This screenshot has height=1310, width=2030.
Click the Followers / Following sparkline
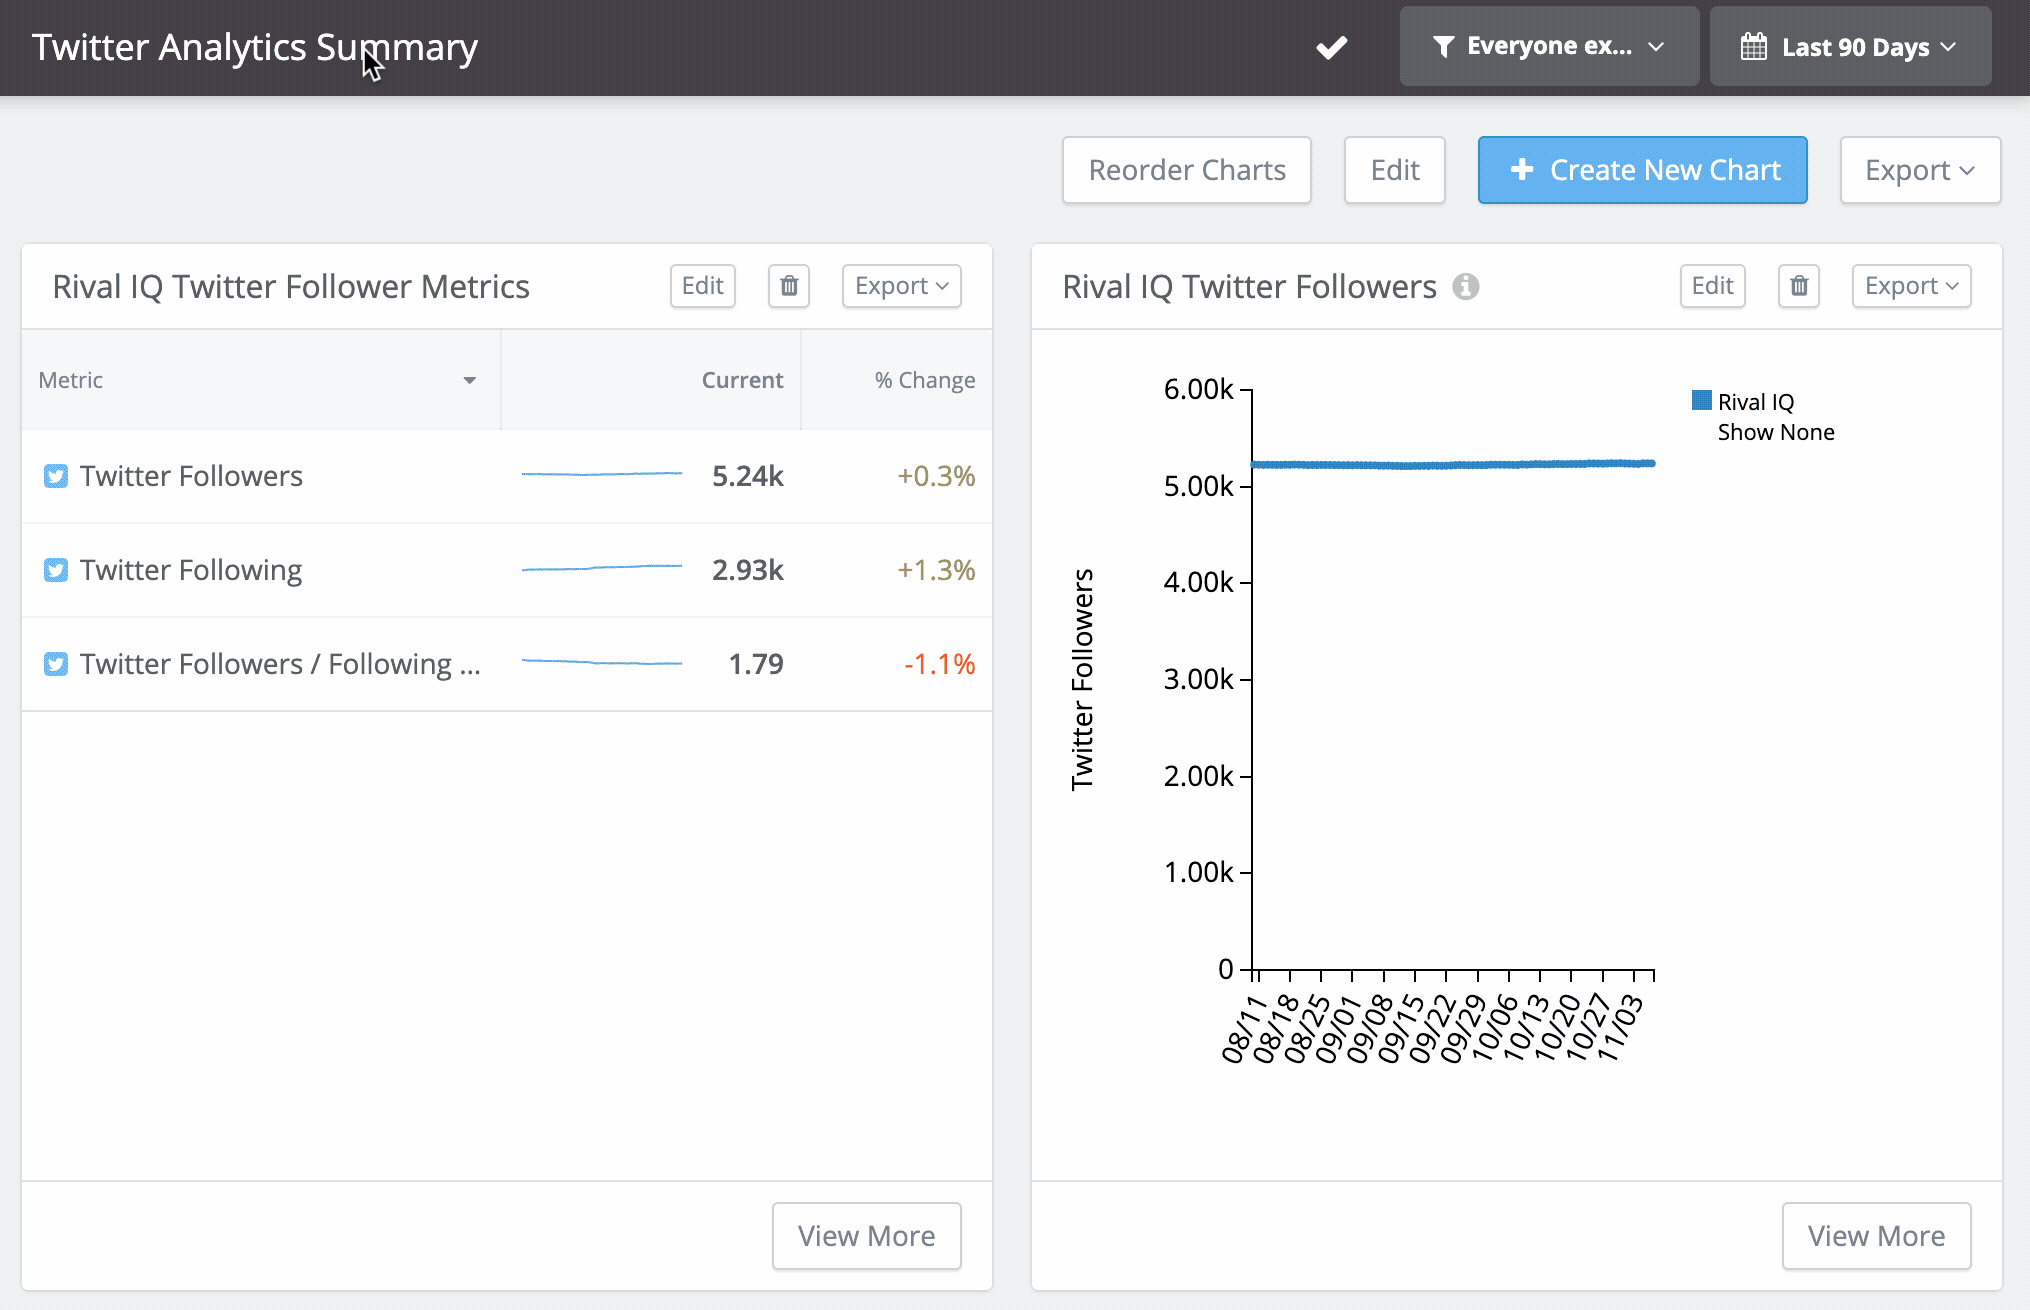pyautogui.click(x=602, y=662)
